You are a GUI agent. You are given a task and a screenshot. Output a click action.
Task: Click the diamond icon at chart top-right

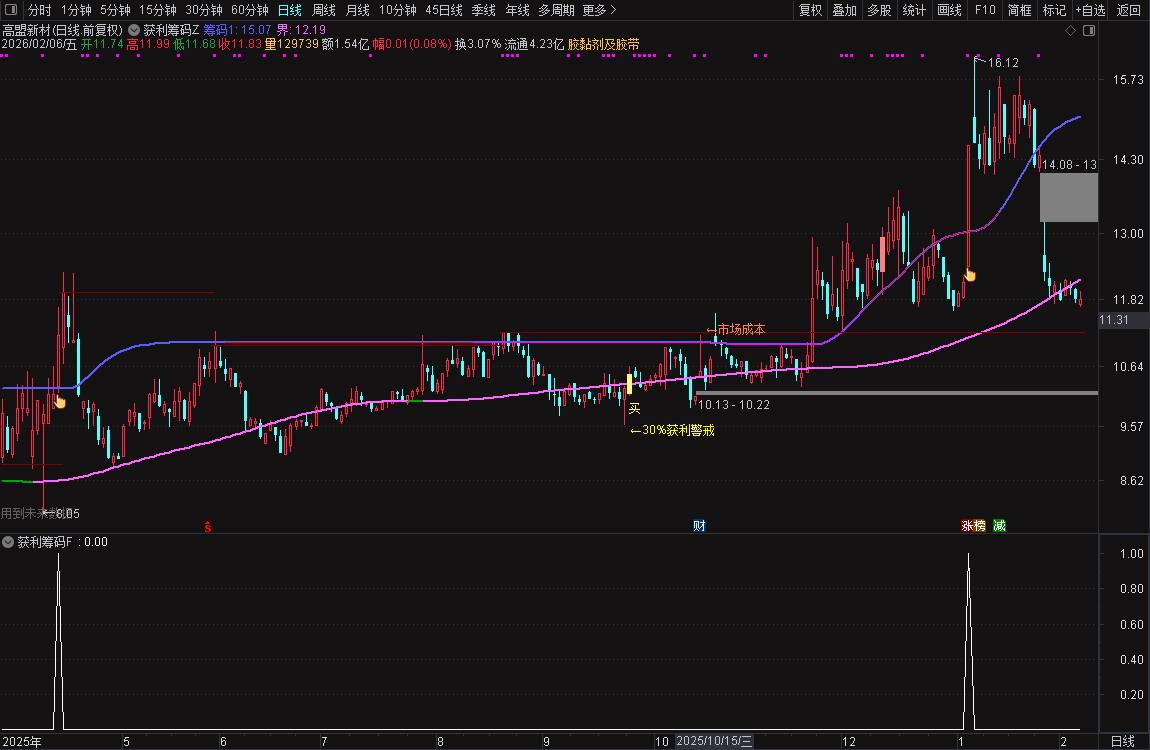click(x=1070, y=32)
